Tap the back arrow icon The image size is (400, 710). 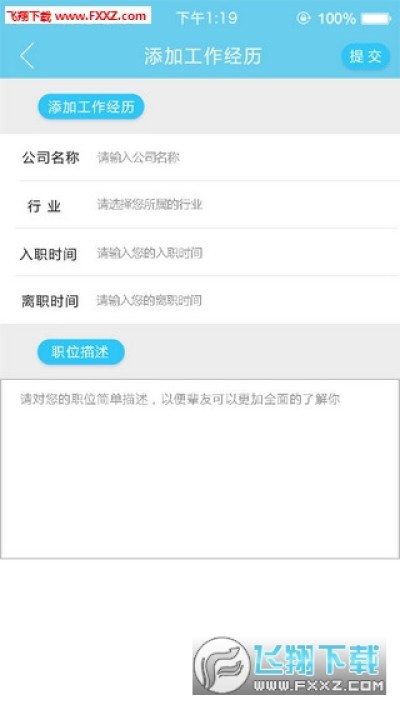(27, 56)
